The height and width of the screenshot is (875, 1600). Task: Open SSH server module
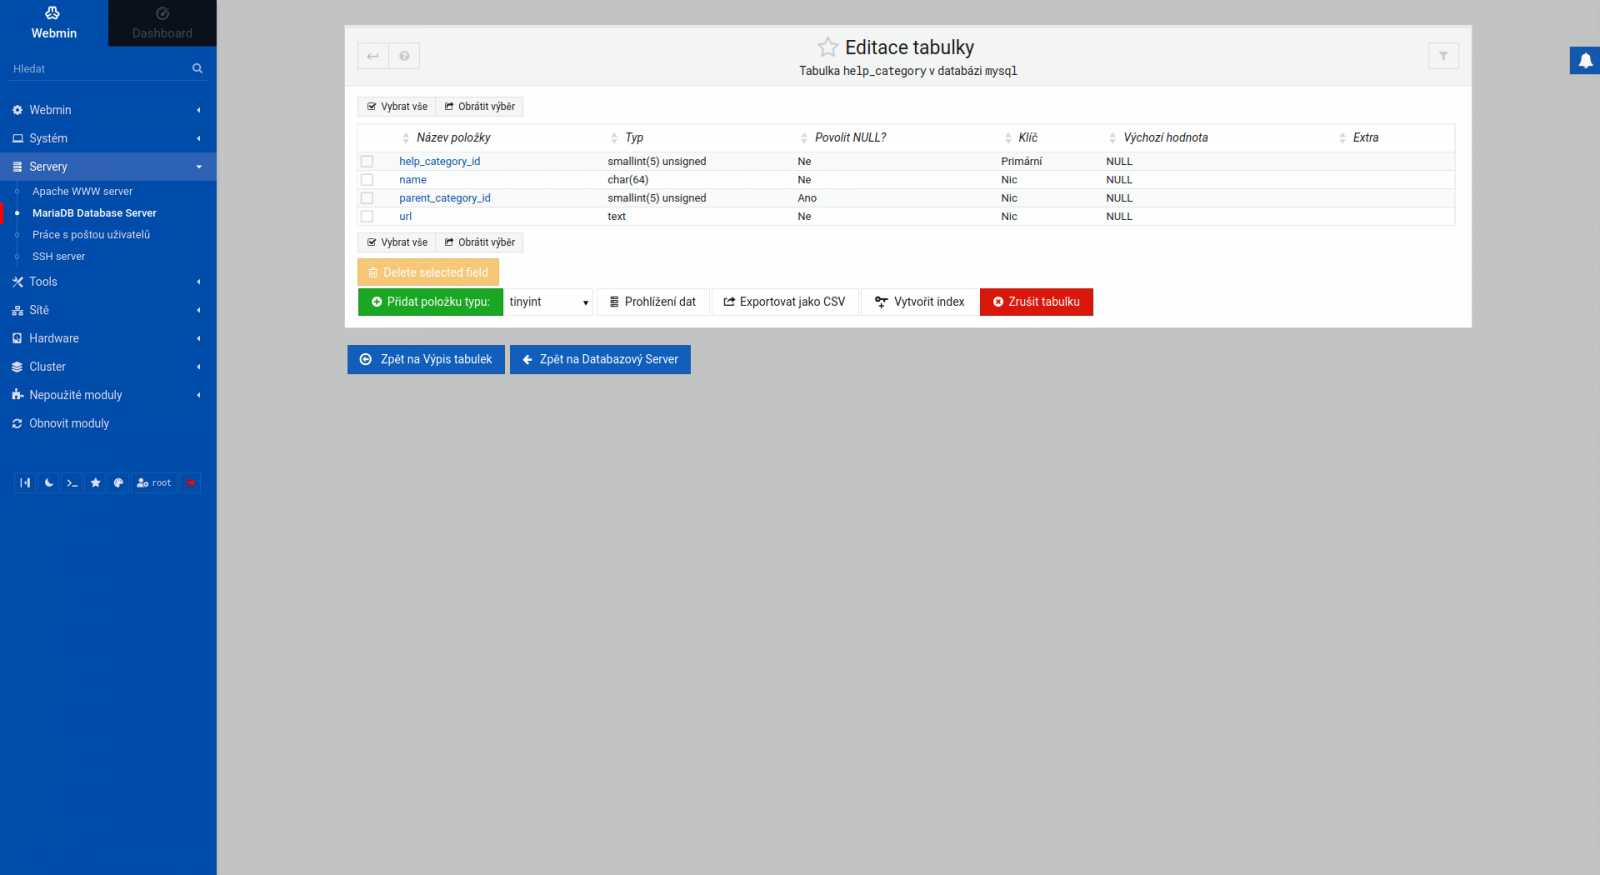(58, 257)
